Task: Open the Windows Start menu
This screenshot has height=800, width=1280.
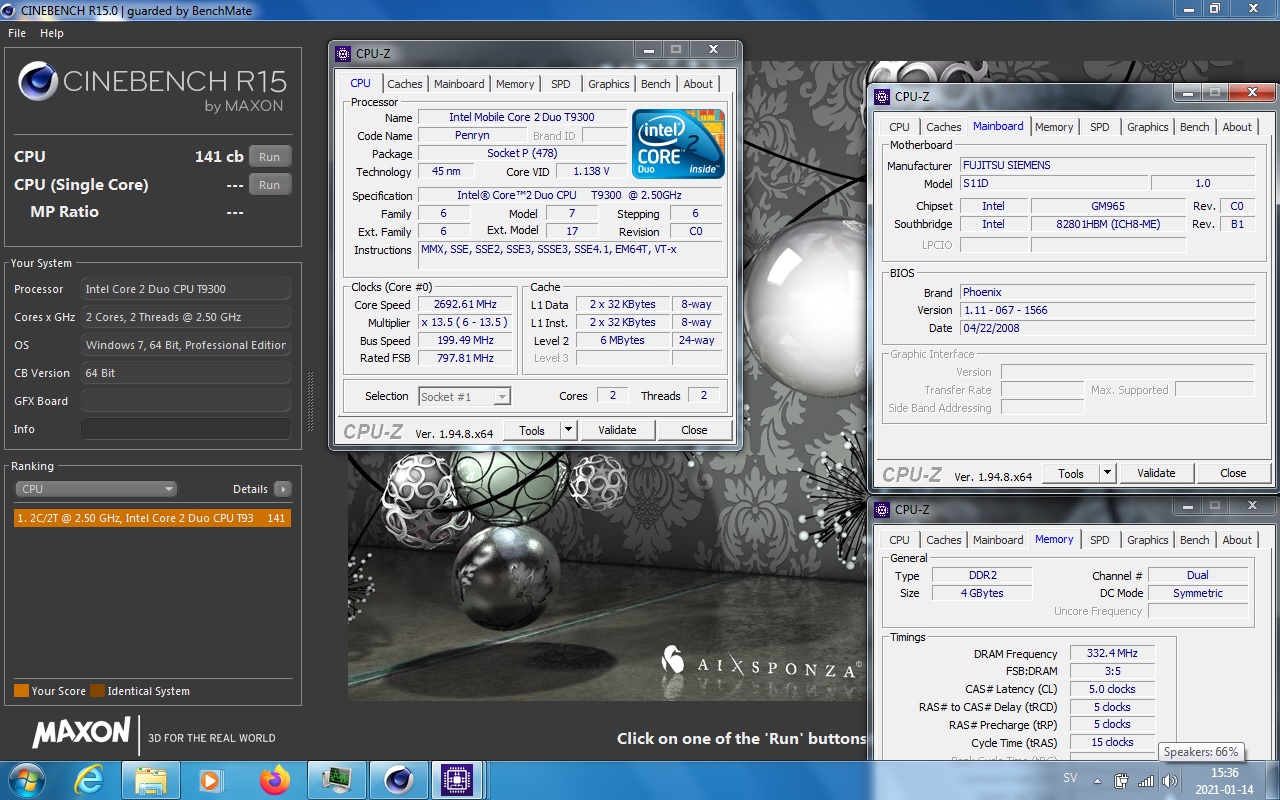Action: pyautogui.click(x=25, y=779)
